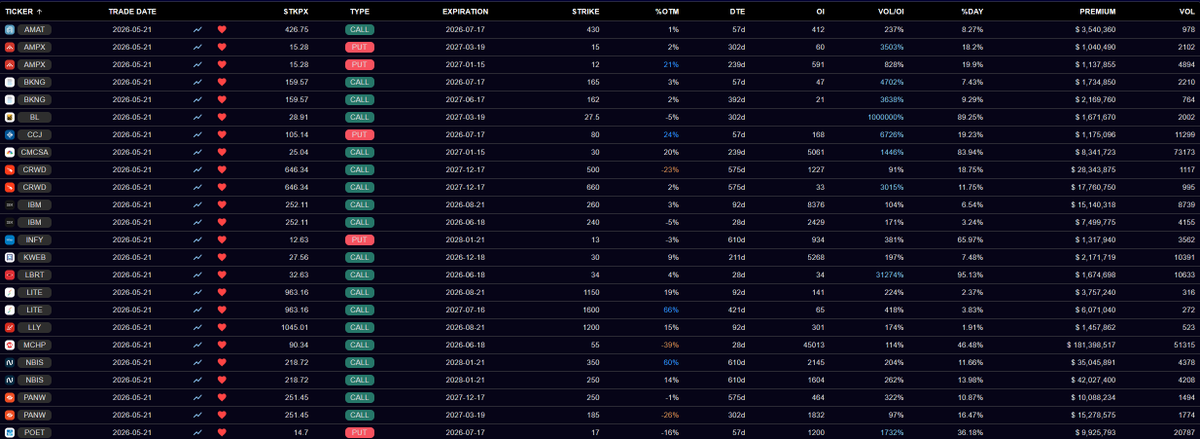
Task: Toggle heart favorite for NBIS strike 250 row
Action: 222,380
